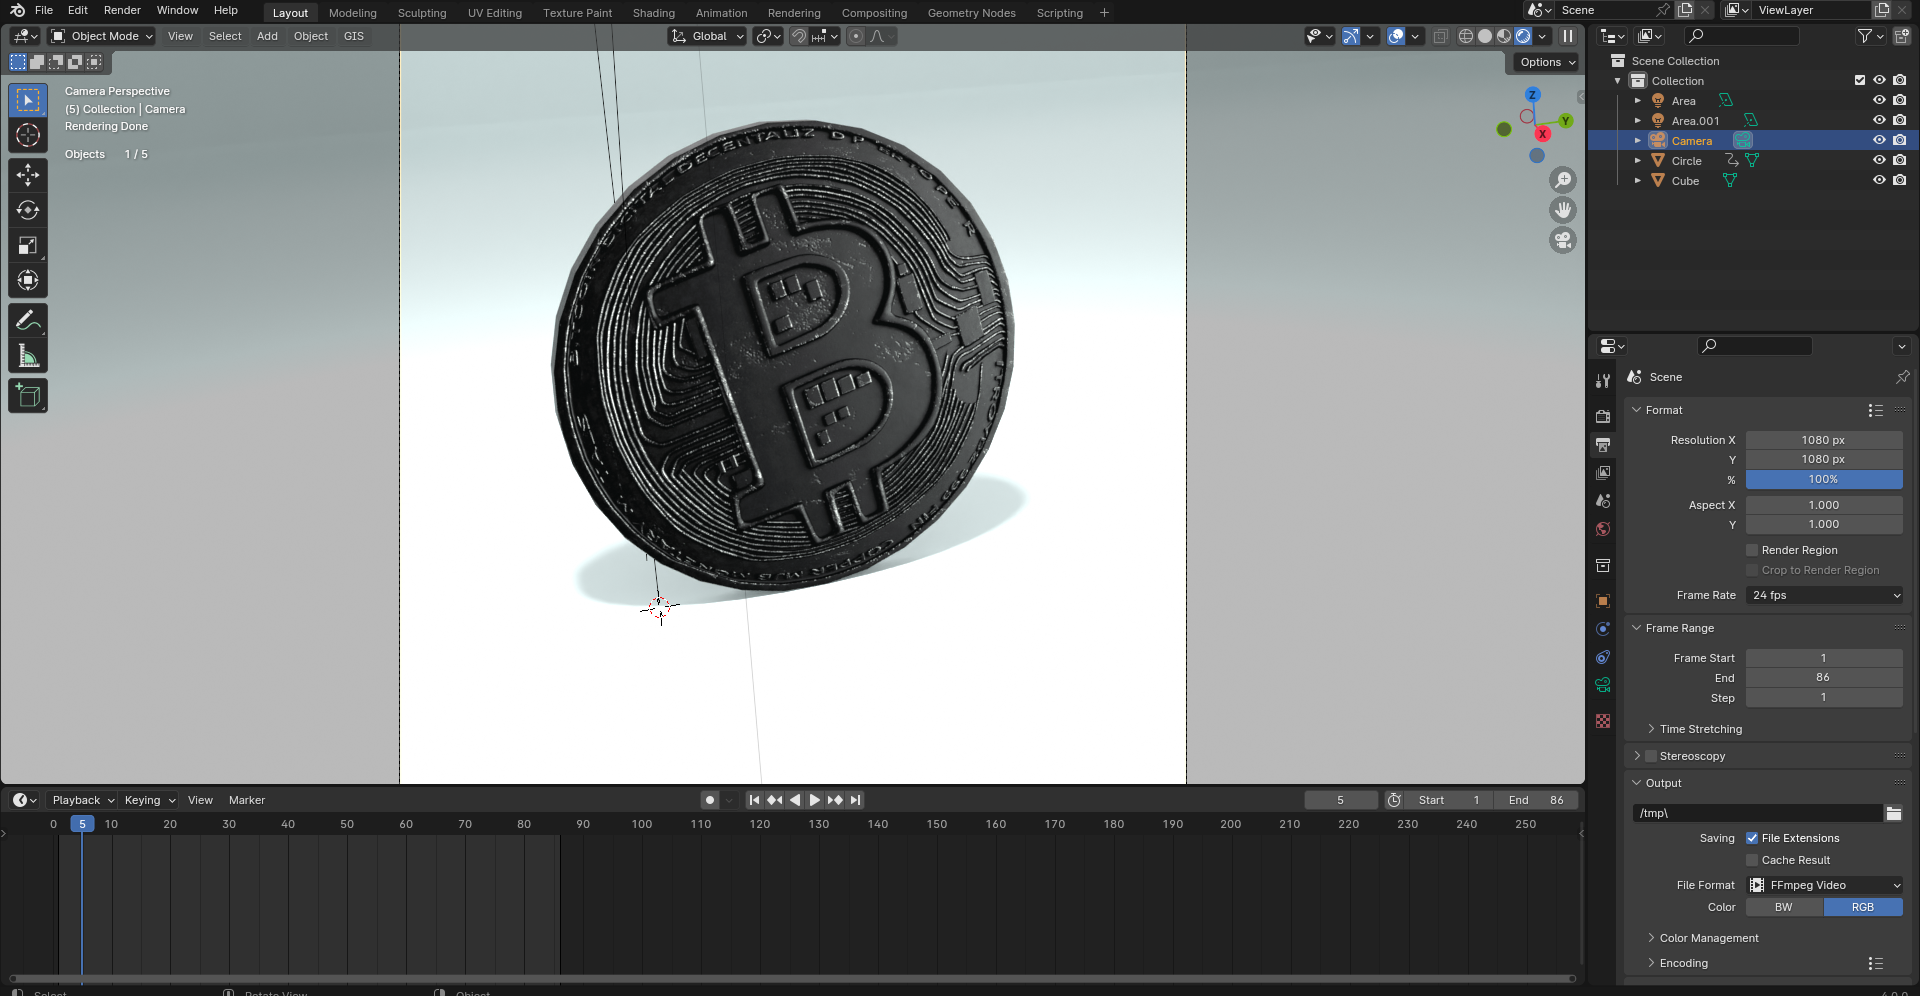Open the Texture properties tab
Image resolution: width=1920 pixels, height=996 pixels.
pos(1603,721)
